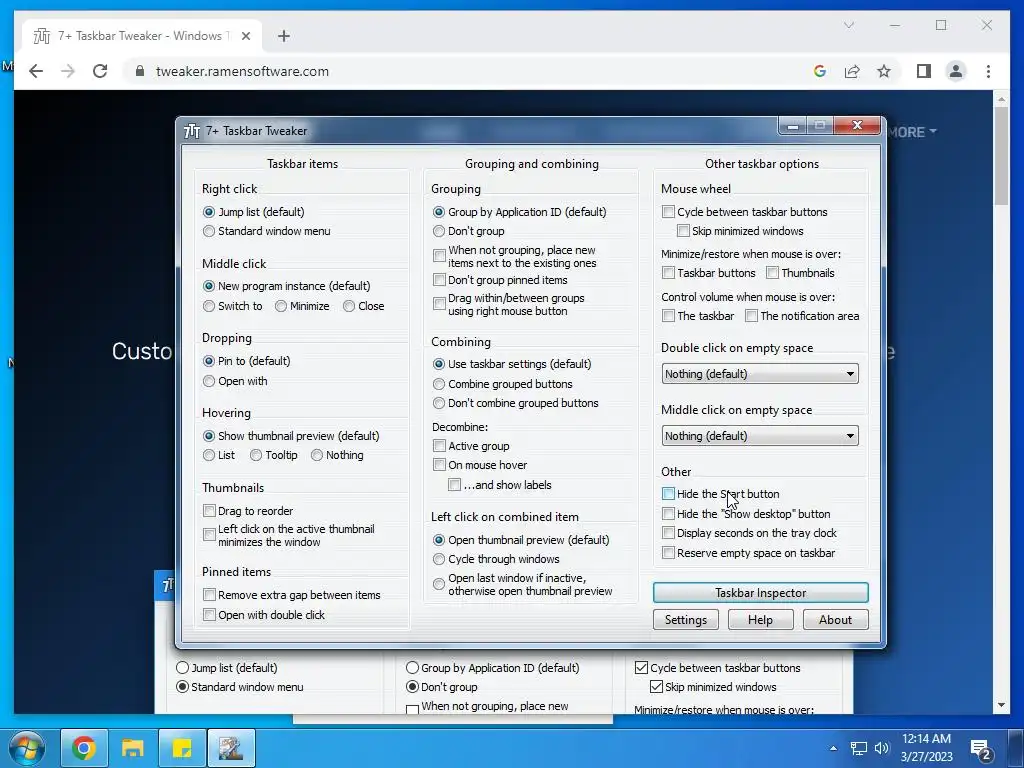This screenshot has height=768, width=1024.
Task: Click the Google icon in address bar
Action: click(x=820, y=71)
